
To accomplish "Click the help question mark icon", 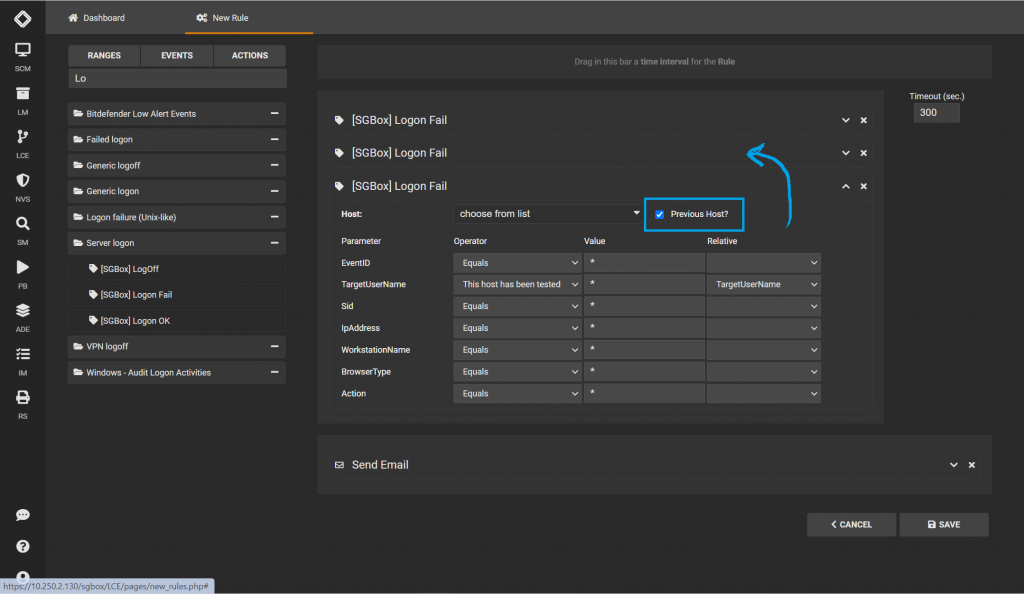I will tap(23, 546).
